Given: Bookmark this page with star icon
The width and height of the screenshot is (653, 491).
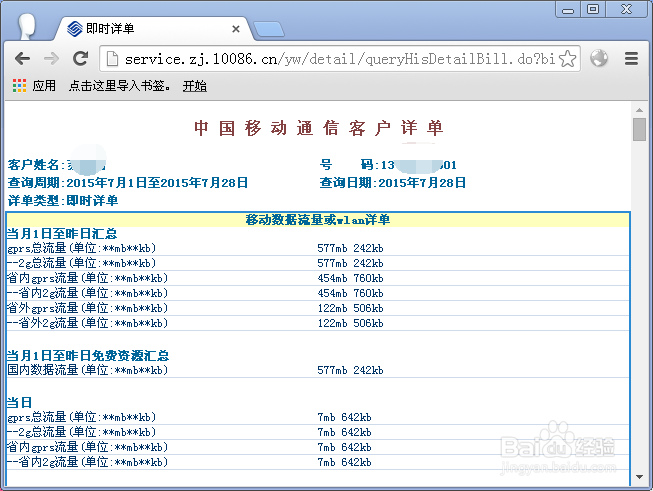Looking at the screenshot, I should click(567, 59).
